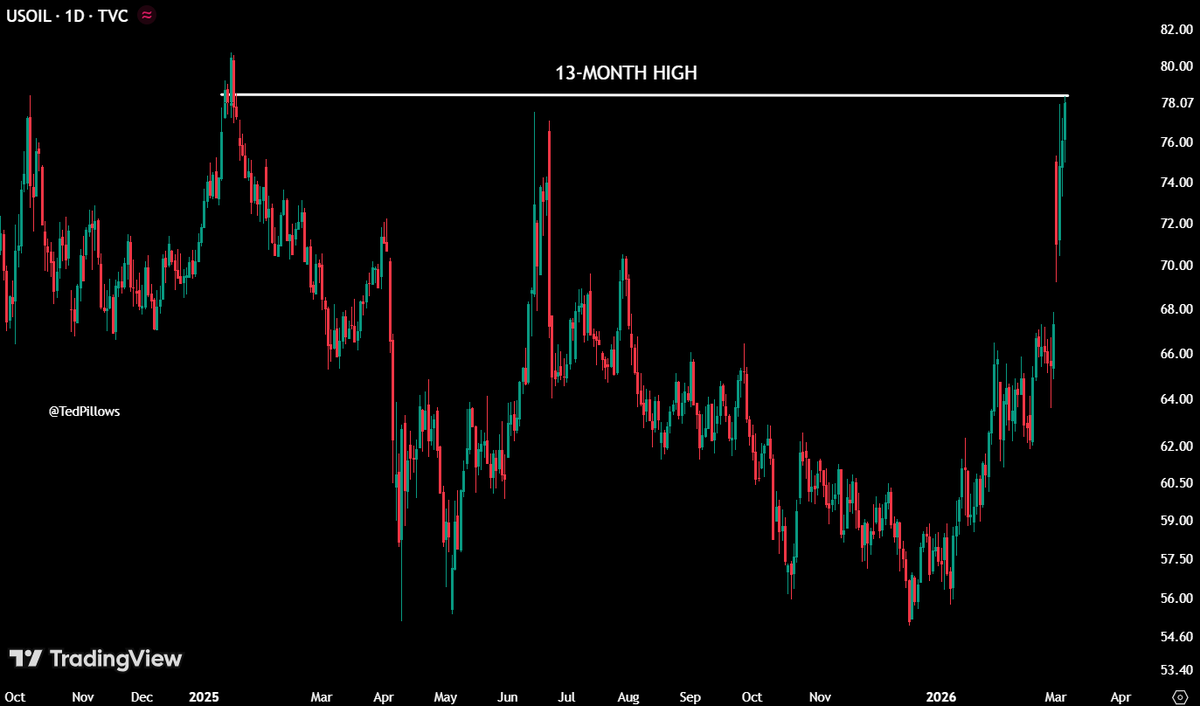Click the 78.07 current price label
Screen dimensions: 1200x706
pos(1176,104)
